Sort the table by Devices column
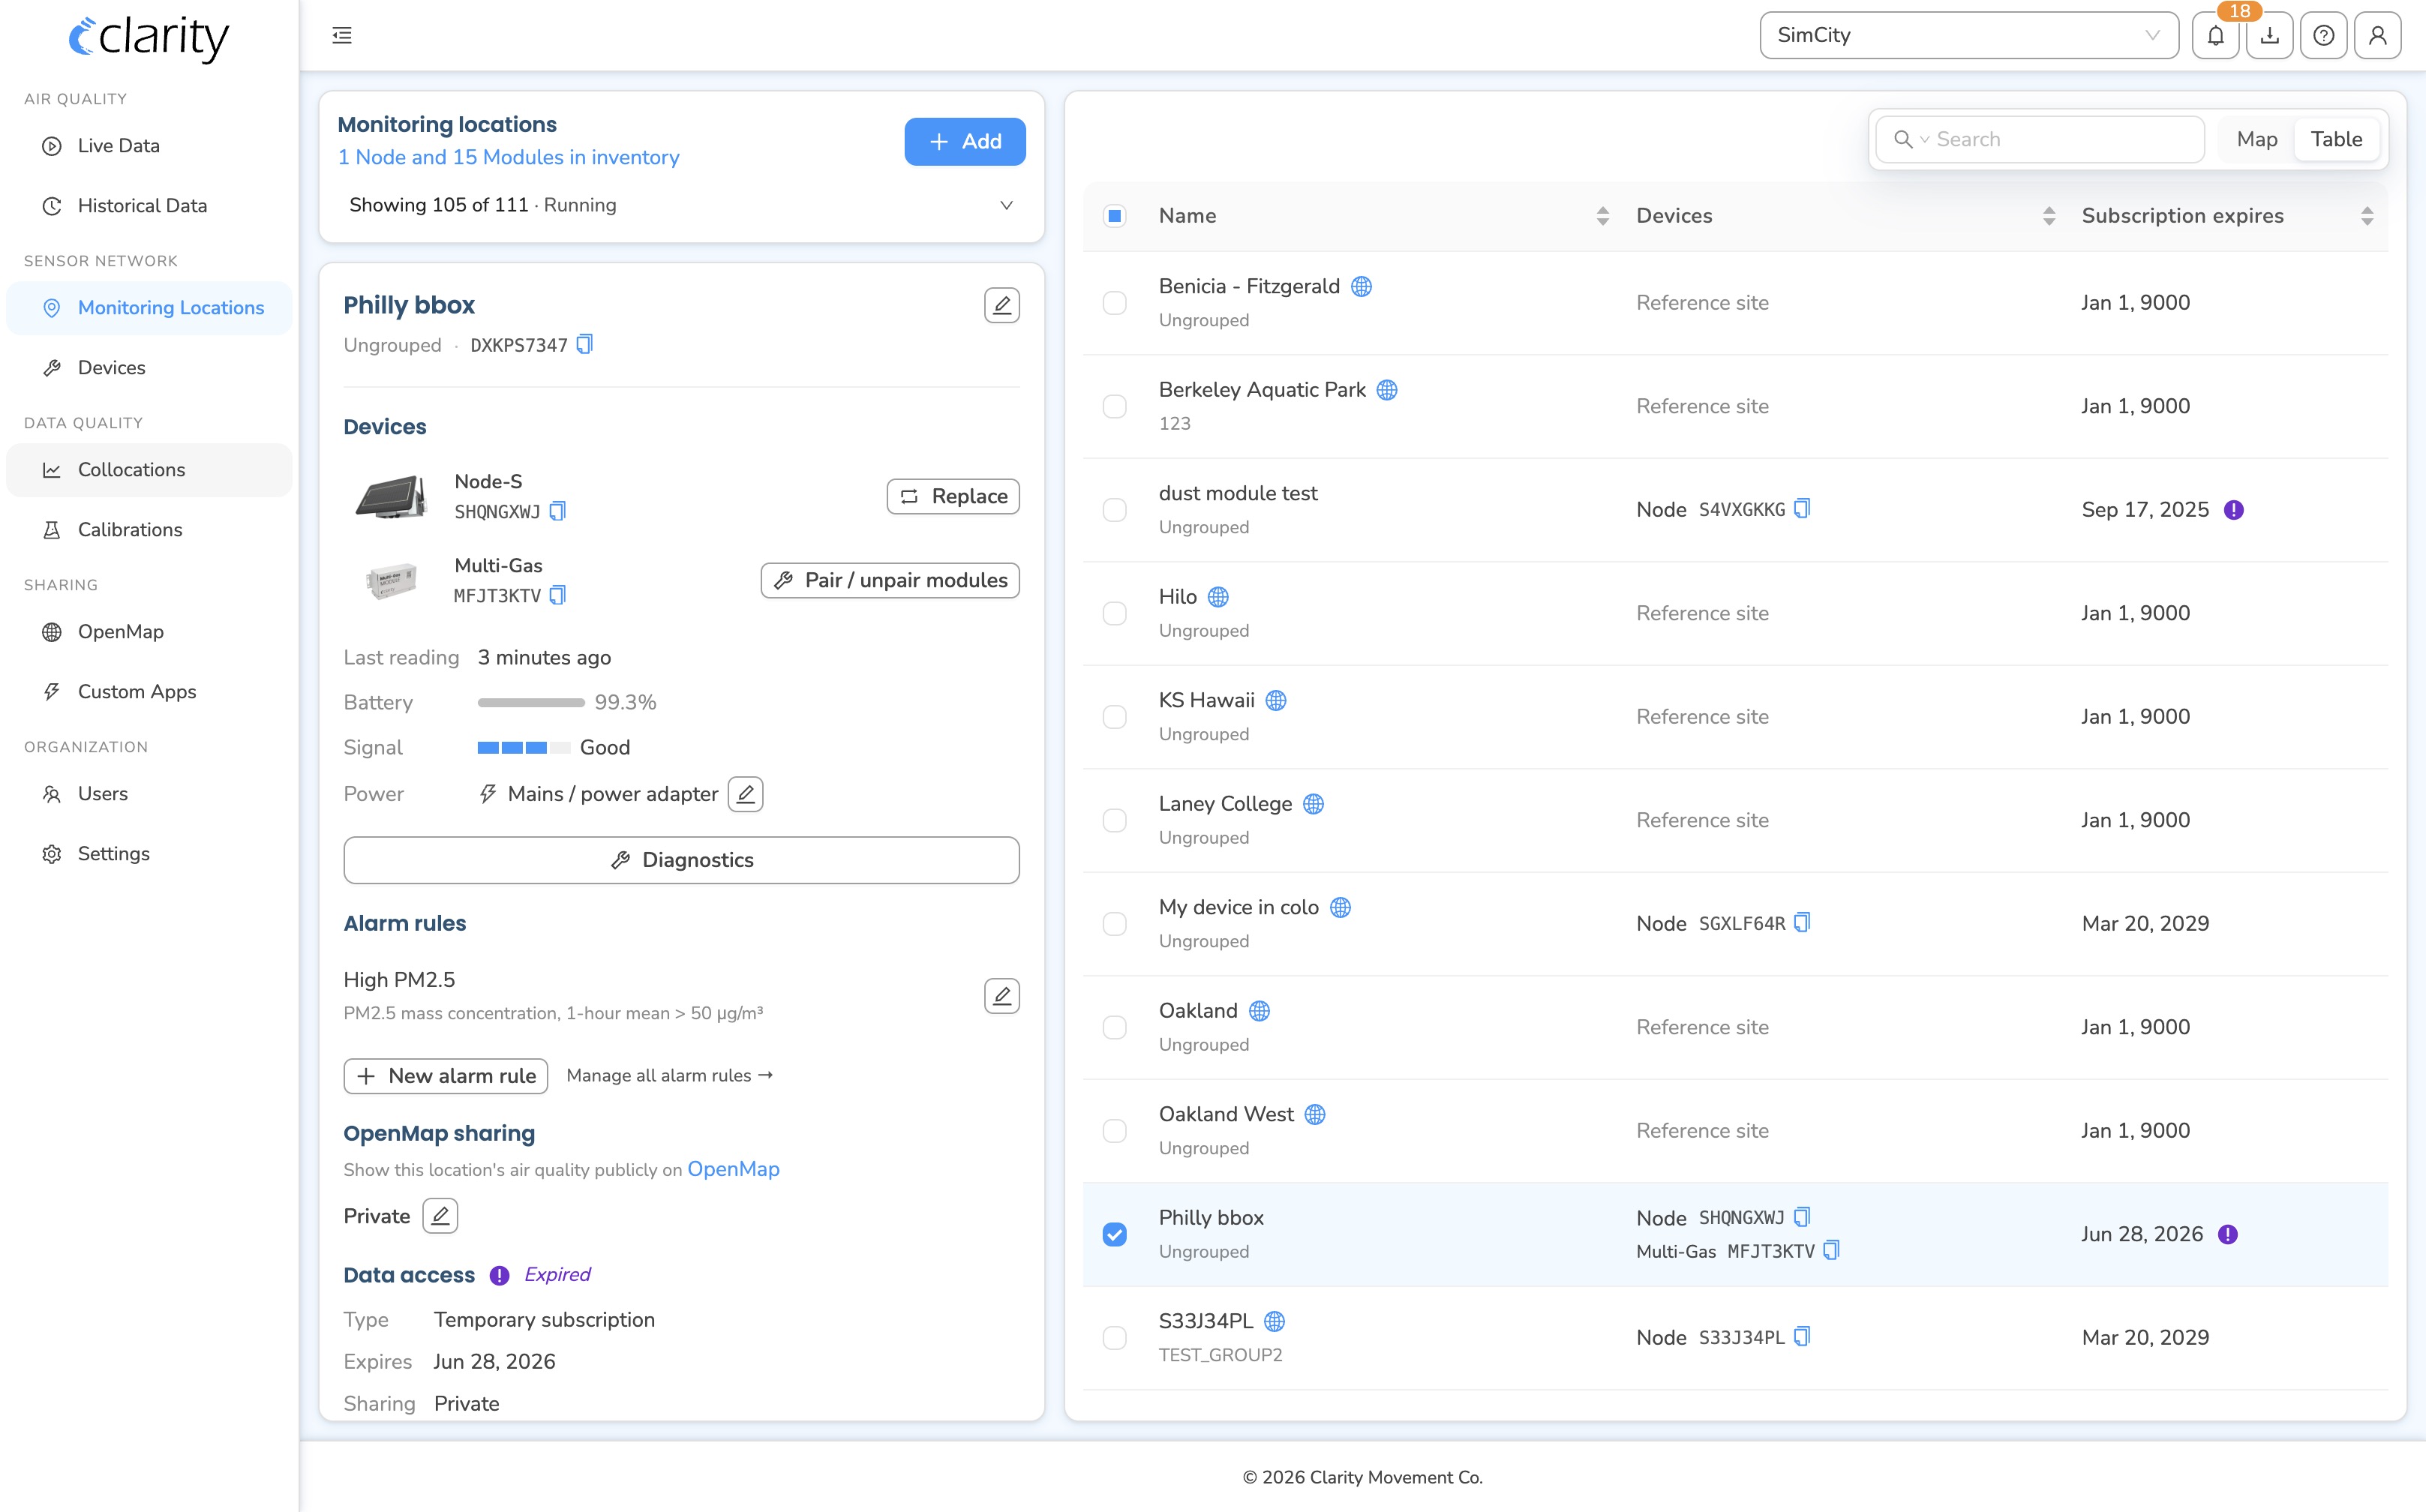 click(2049, 216)
